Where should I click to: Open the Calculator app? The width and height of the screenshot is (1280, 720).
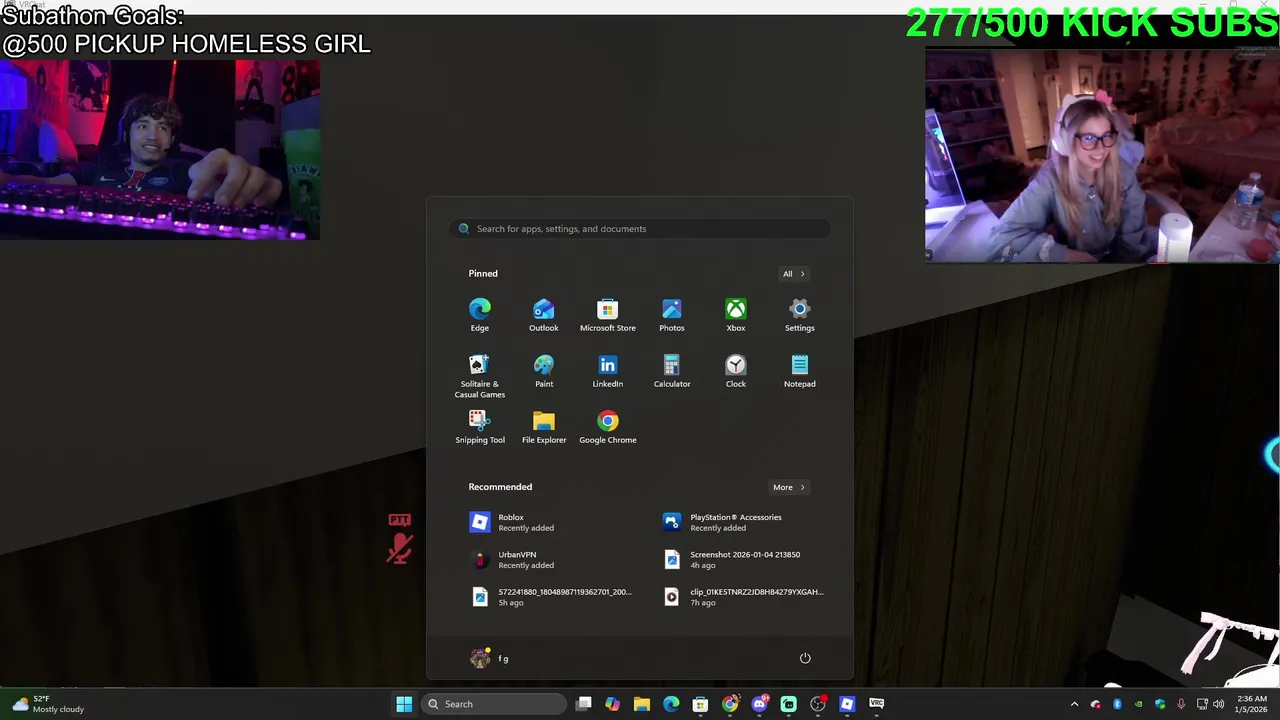pos(672,371)
